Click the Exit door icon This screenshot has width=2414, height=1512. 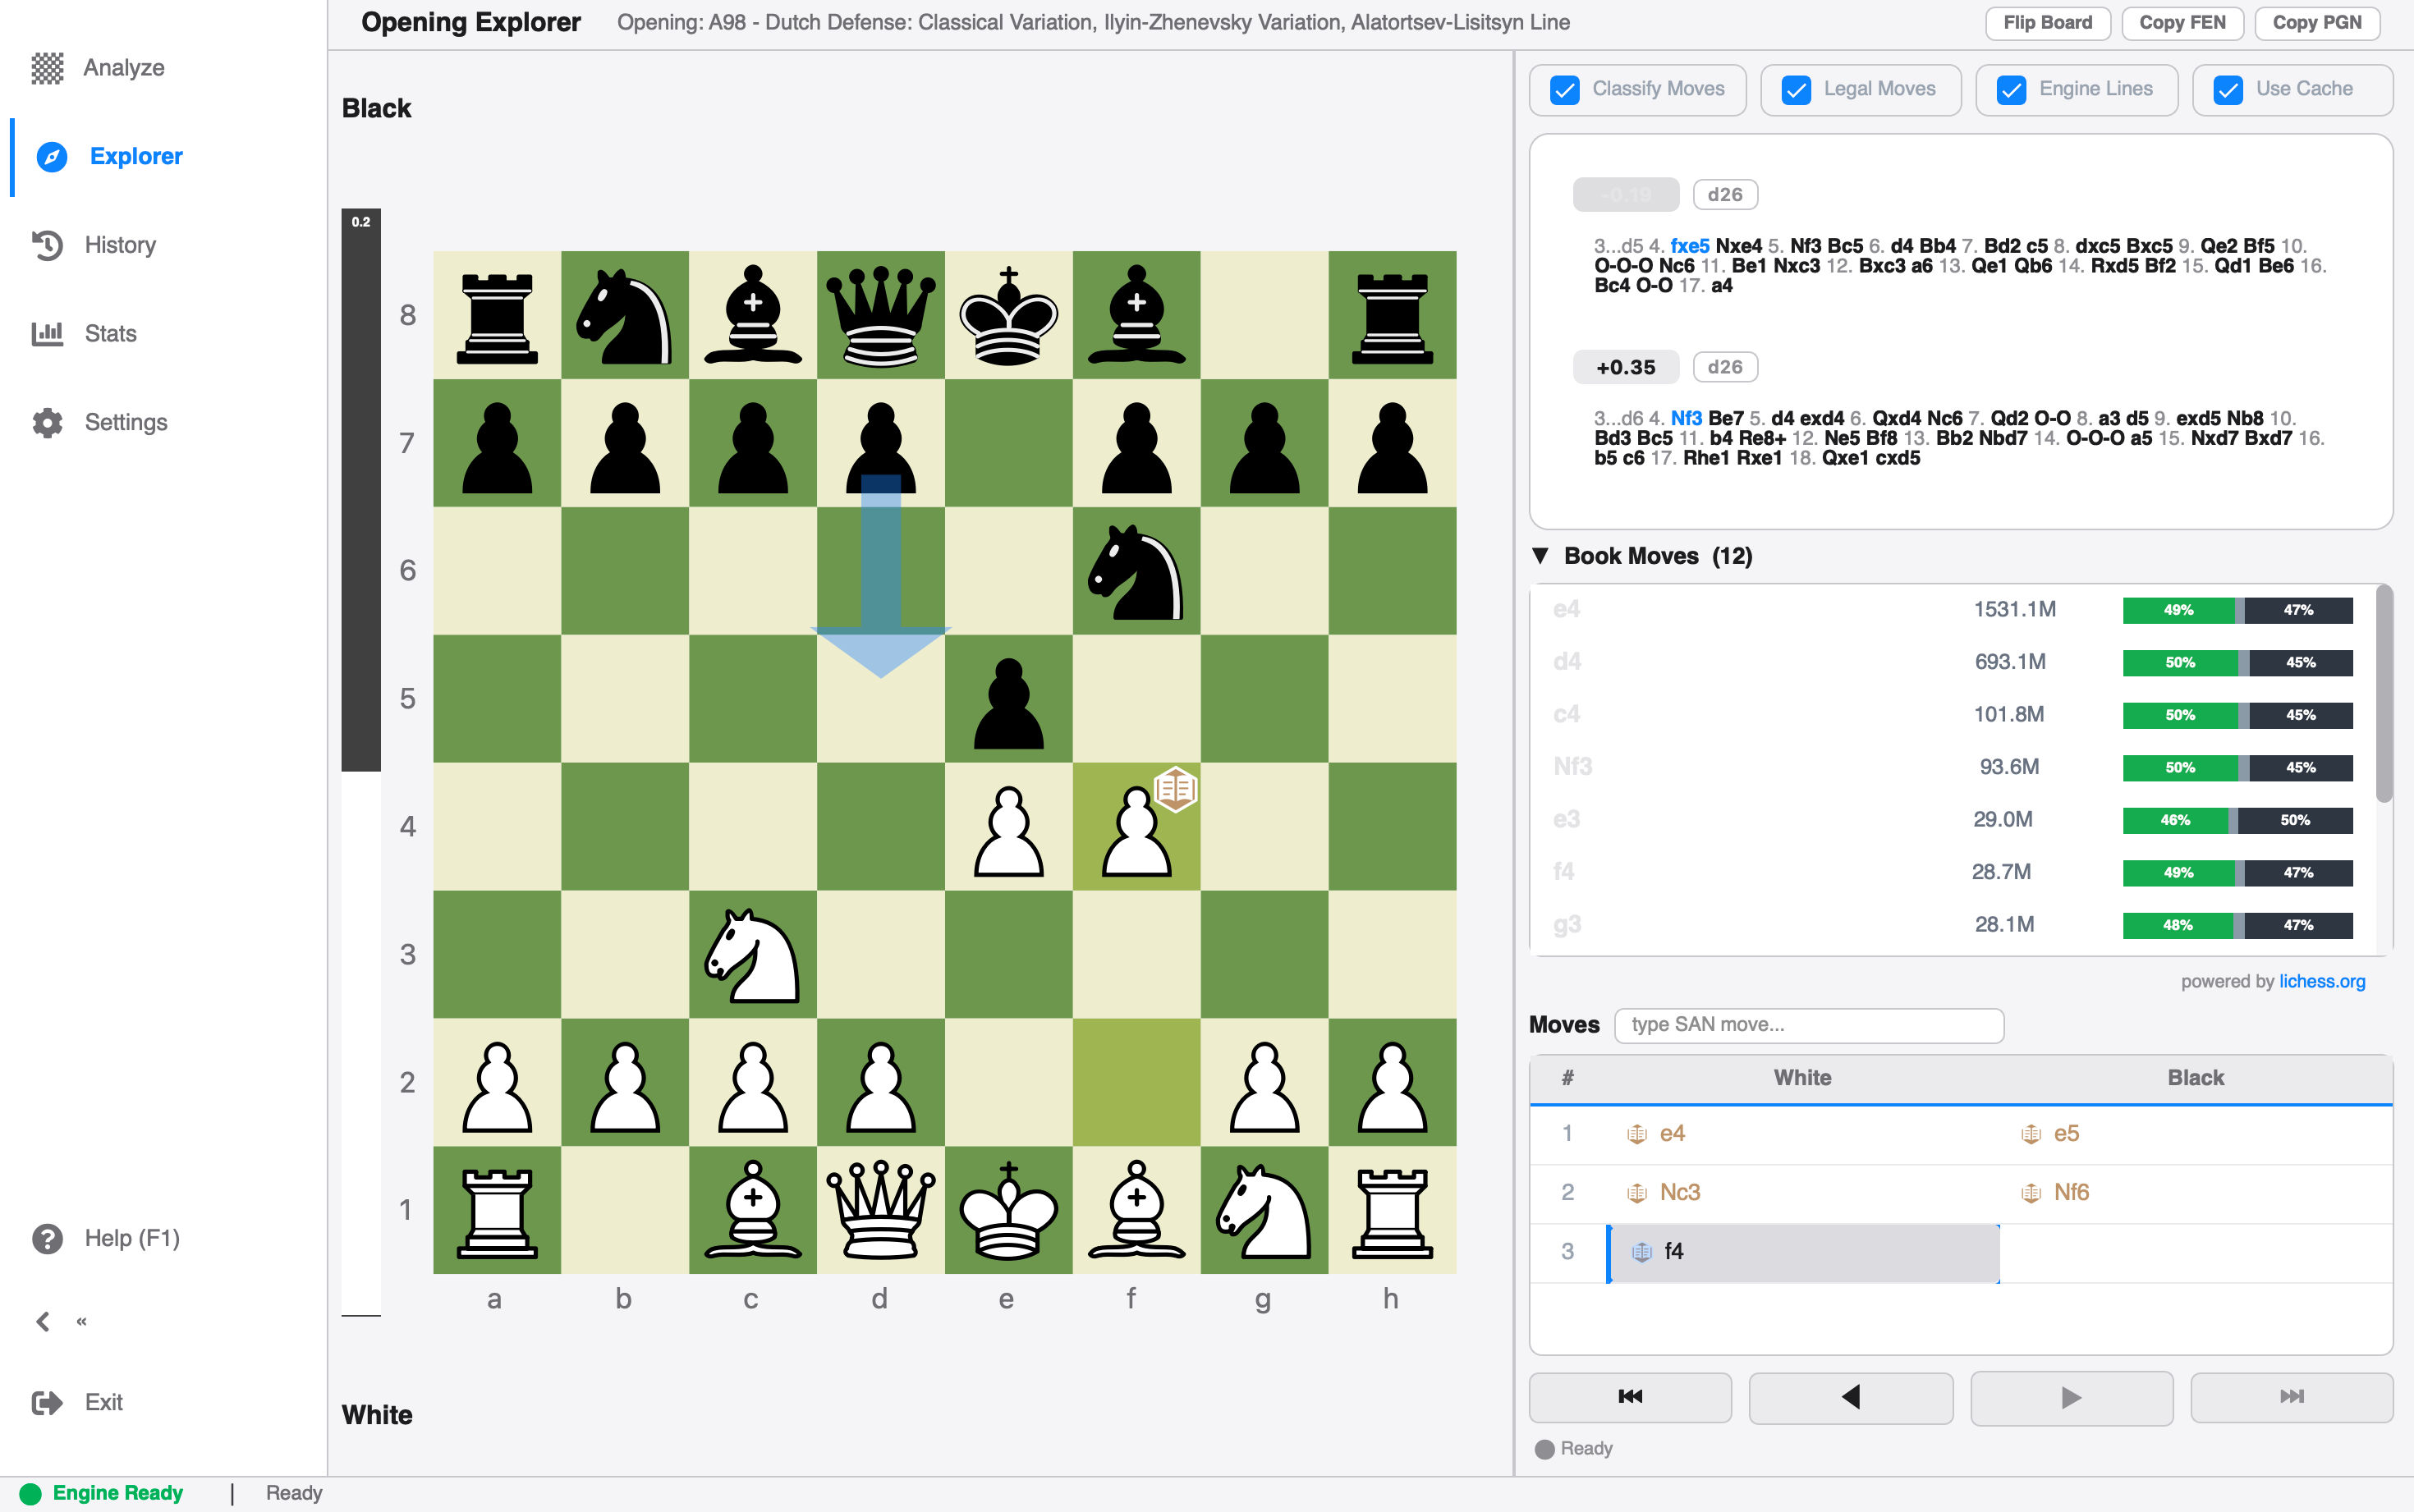point(47,1402)
